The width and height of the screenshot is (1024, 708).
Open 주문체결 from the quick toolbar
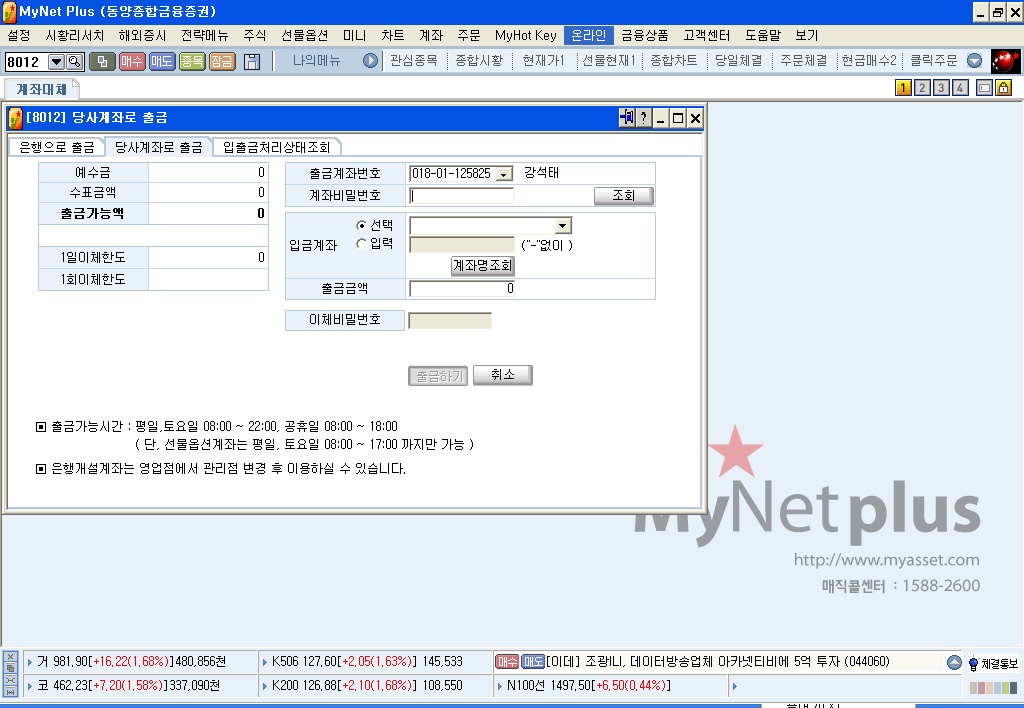coord(804,61)
